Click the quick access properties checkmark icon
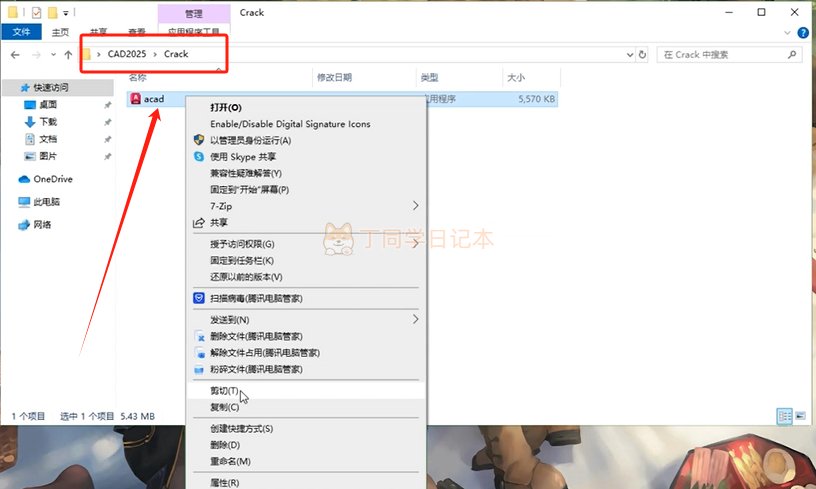Screen dimensions: 816x489 click(x=36, y=12)
